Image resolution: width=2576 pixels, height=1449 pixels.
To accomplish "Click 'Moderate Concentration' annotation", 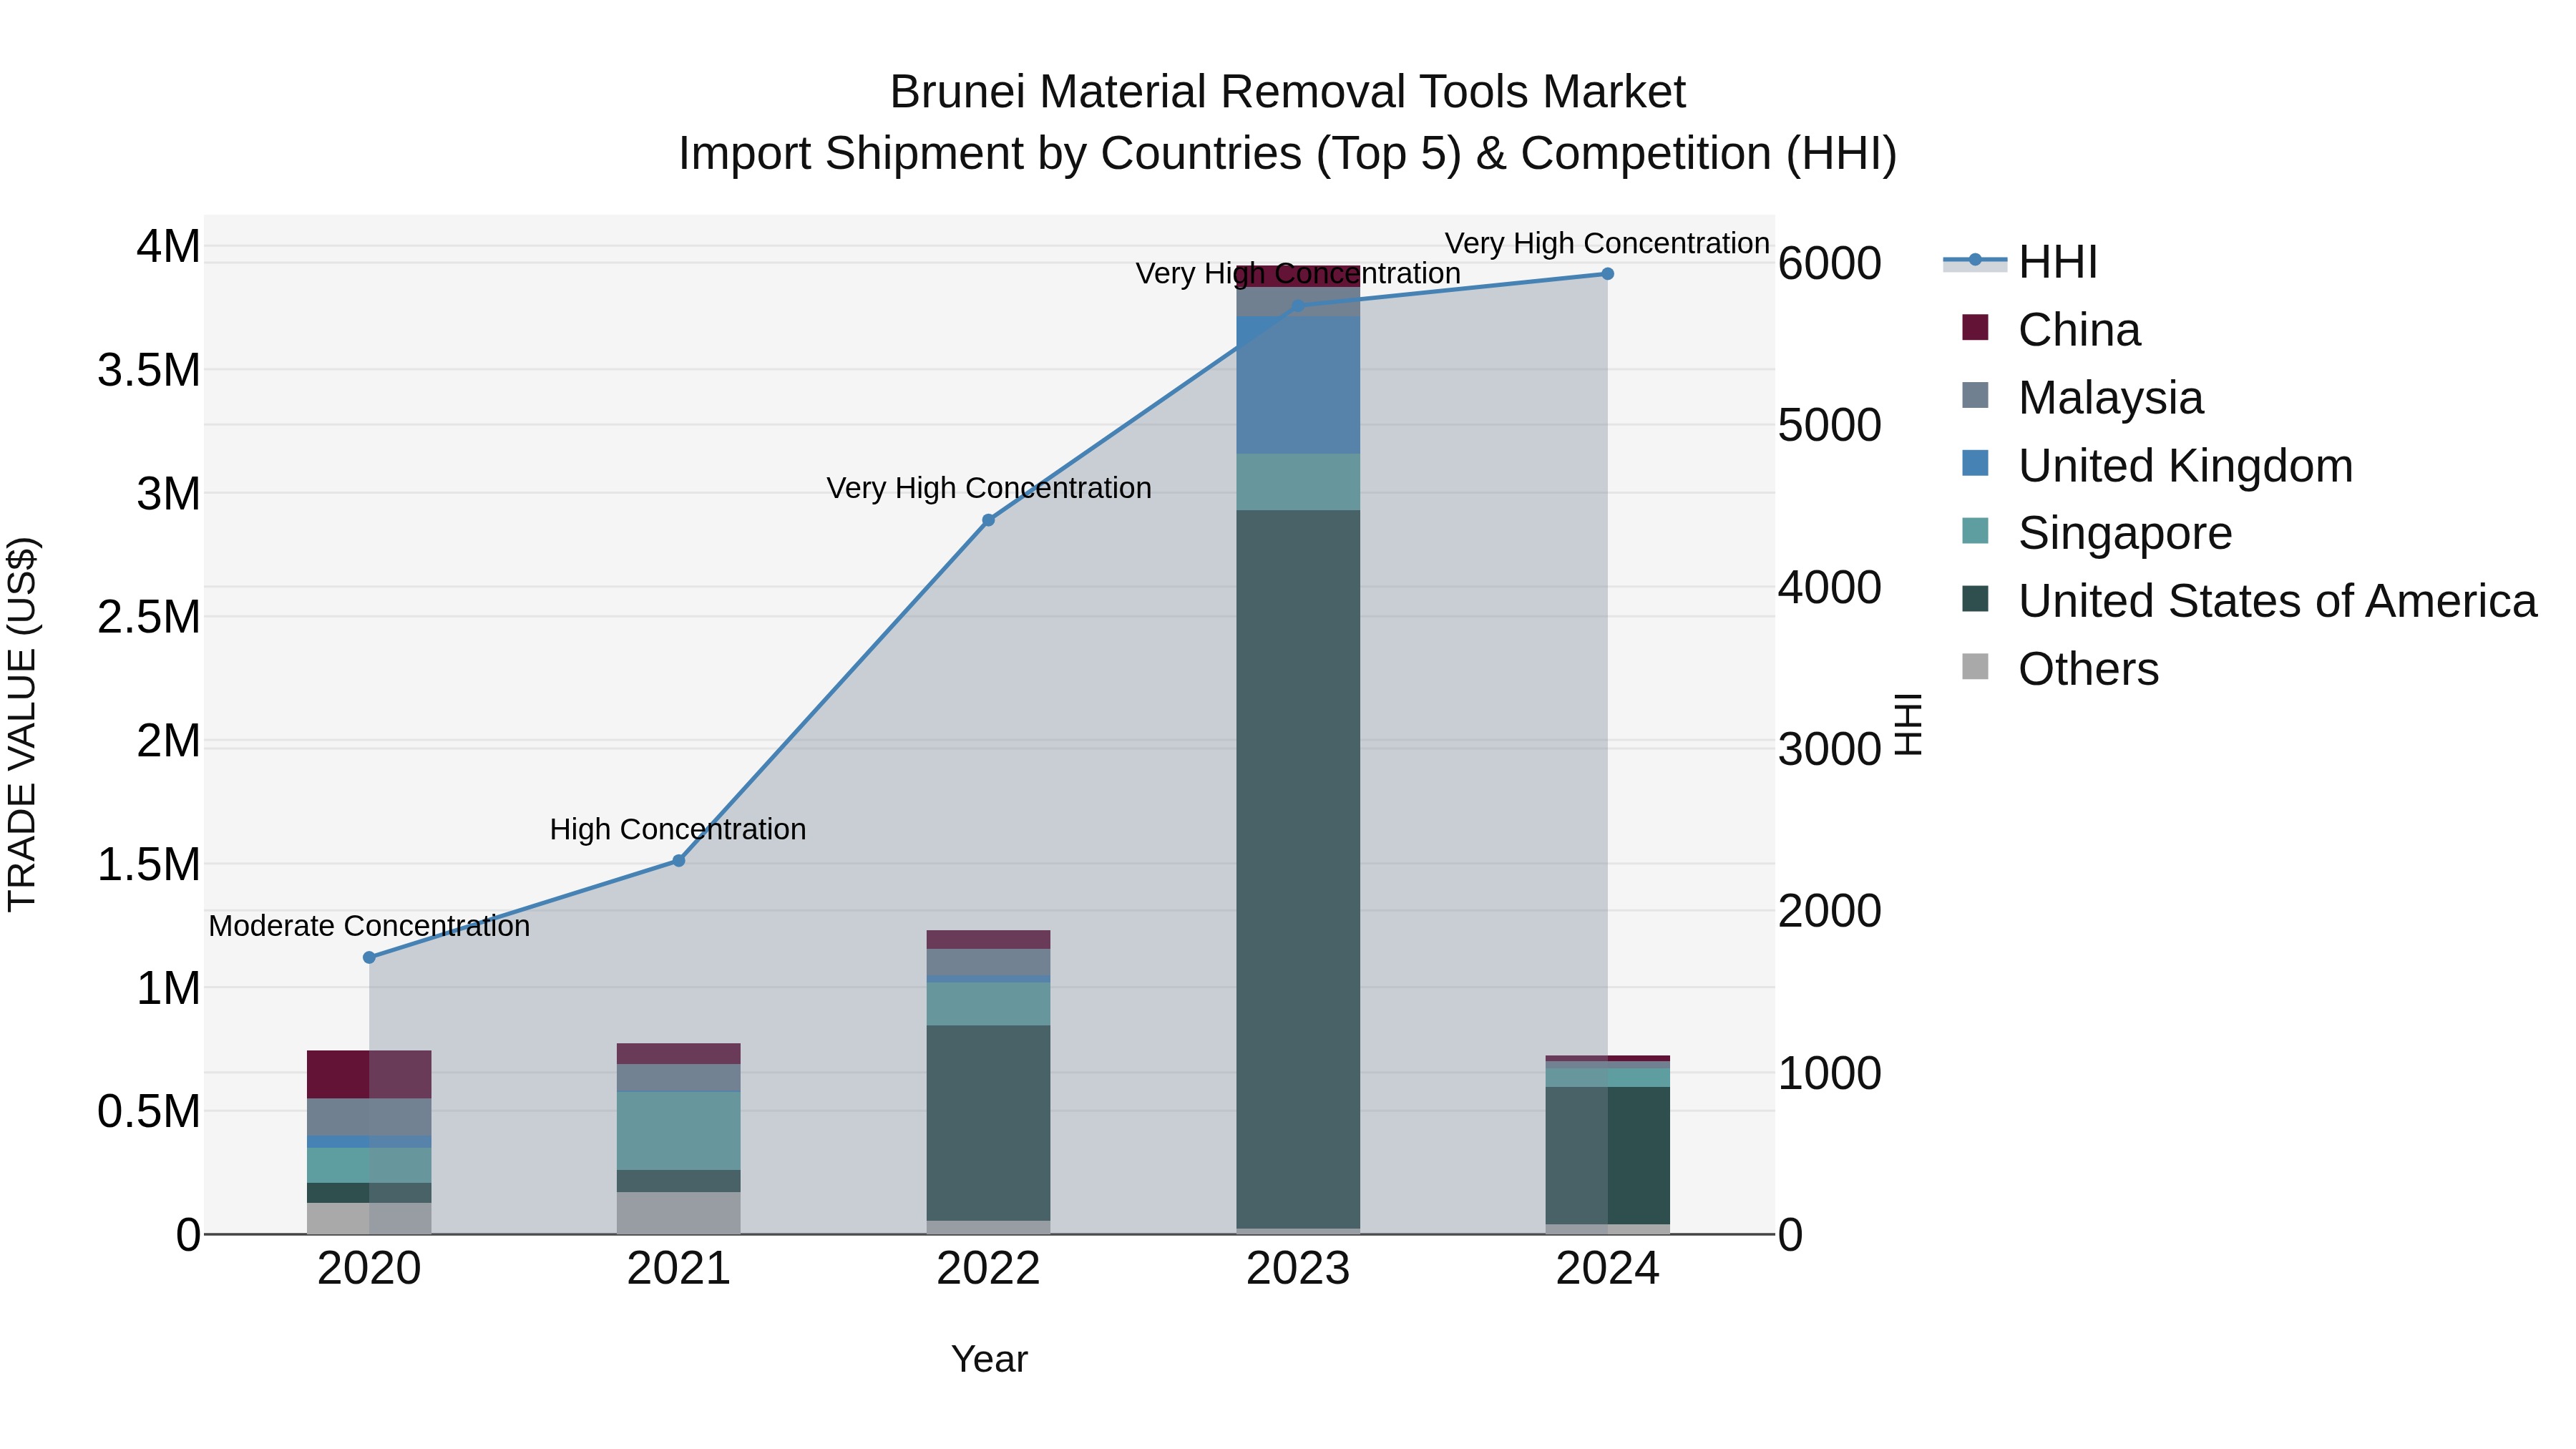I will click(x=369, y=926).
